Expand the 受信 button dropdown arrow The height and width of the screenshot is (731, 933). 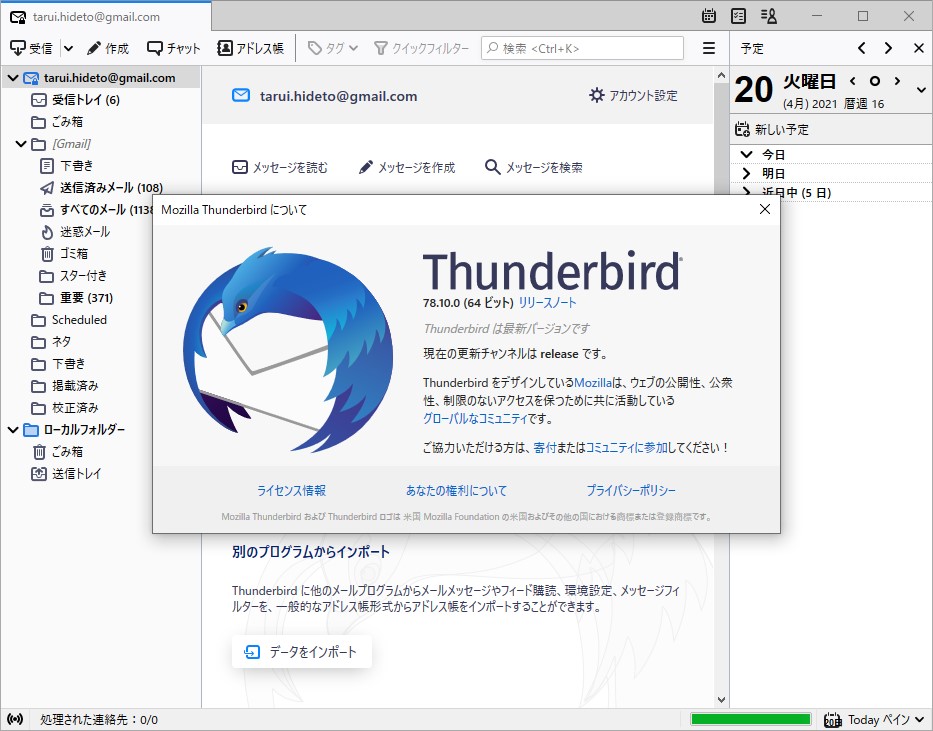tap(67, 47)
